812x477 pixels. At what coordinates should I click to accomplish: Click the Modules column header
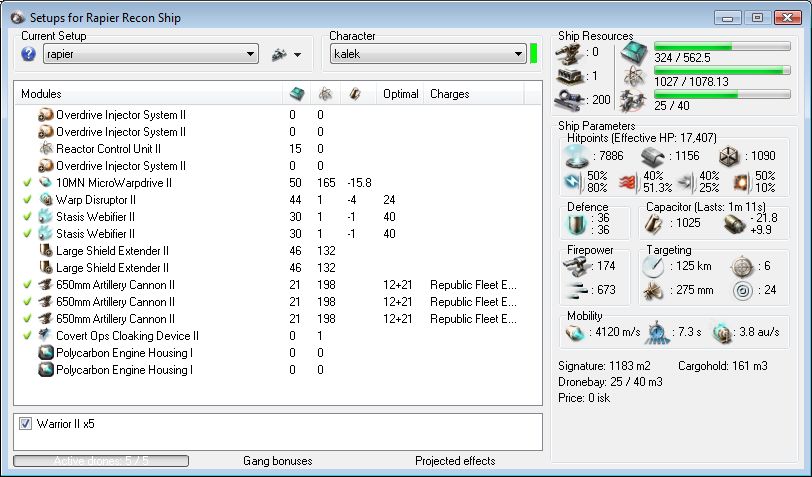[x=41, y=94]
